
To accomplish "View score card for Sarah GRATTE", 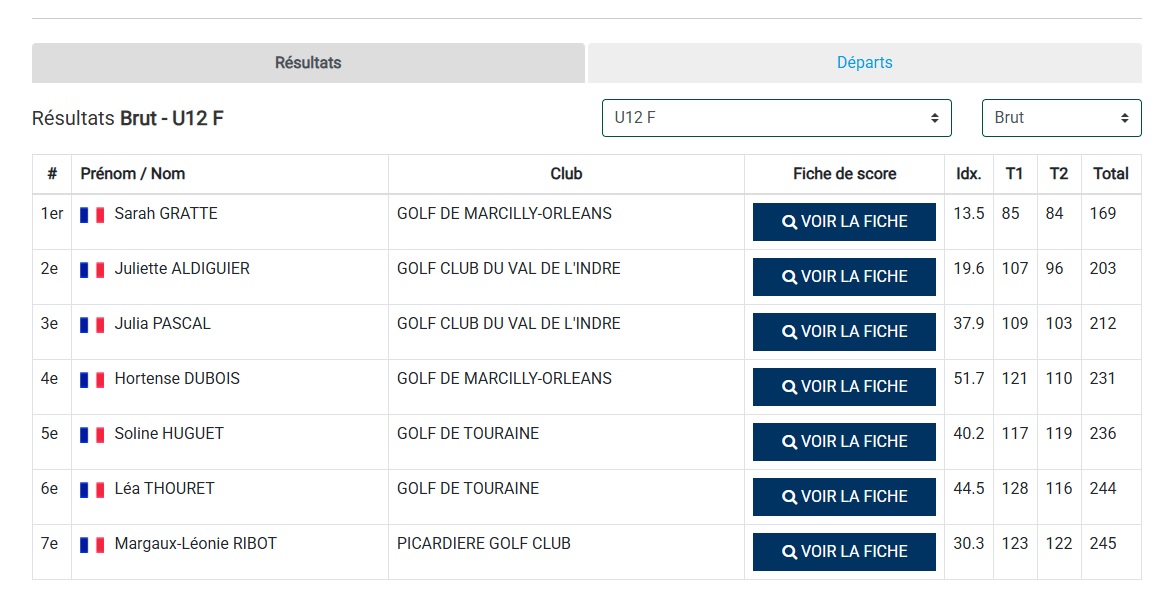I will pyautogui.click(x=844, y=222).
